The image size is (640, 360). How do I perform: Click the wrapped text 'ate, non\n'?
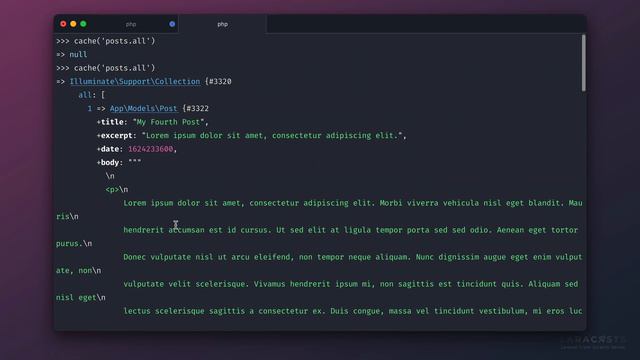pos(78,271)
